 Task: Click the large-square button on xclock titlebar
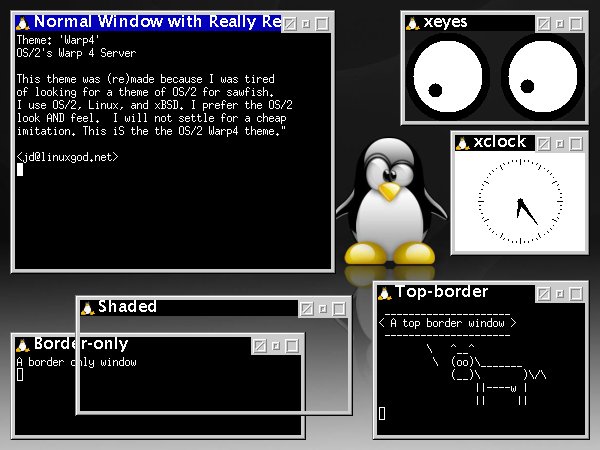pyautogui.click(x=576, y=144)
